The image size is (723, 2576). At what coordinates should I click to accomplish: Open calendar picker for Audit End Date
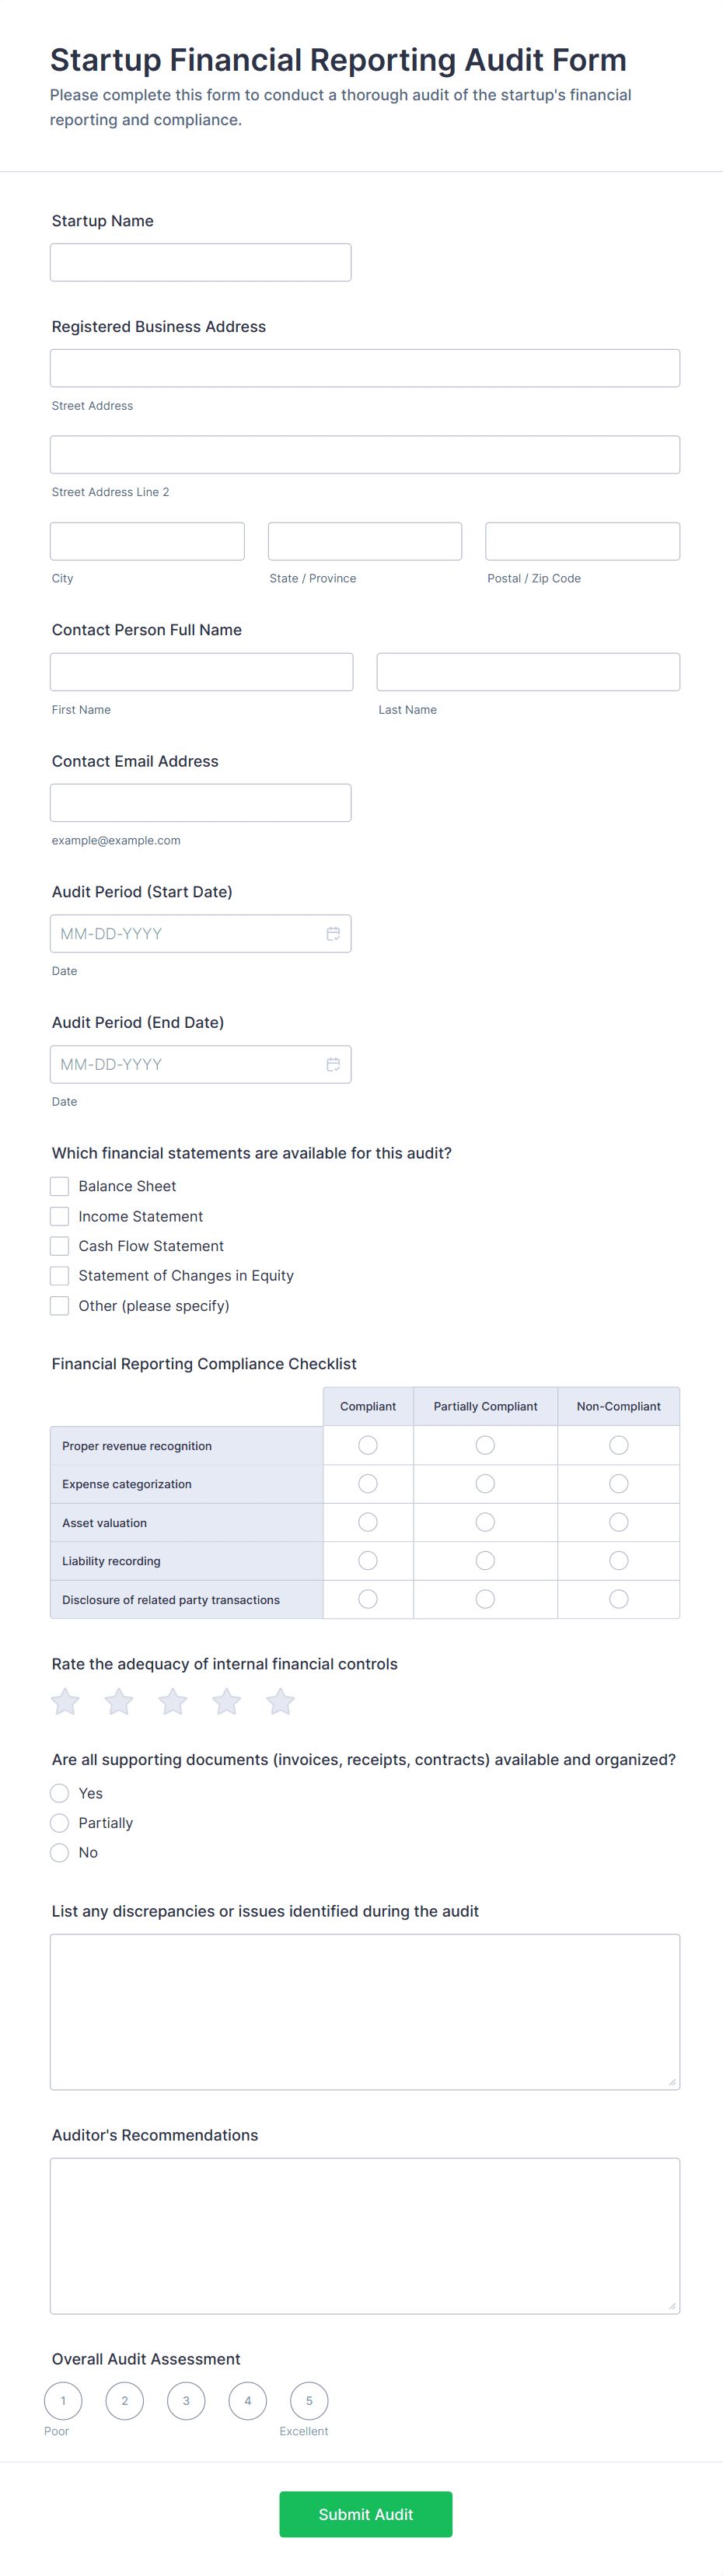(333, 1064)
